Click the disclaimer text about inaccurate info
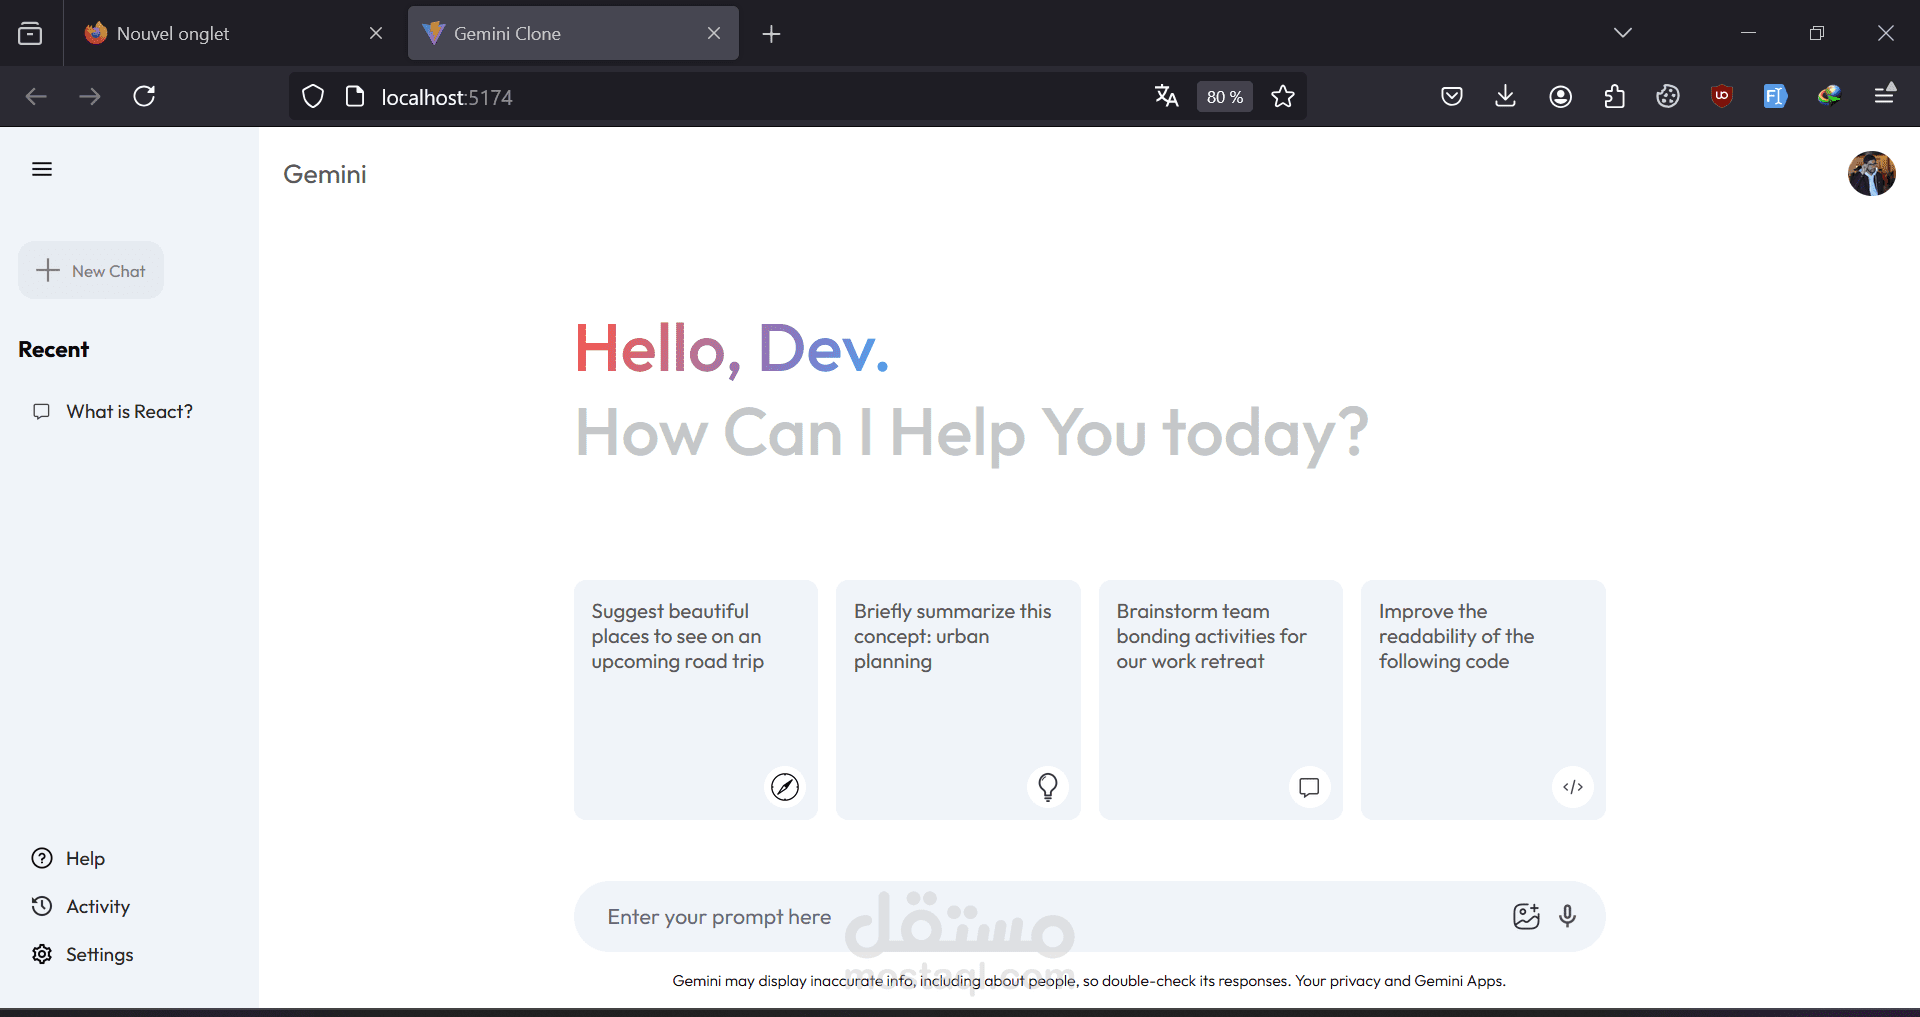Viewport: 1920px width, 1017px height. (1089, 981)
